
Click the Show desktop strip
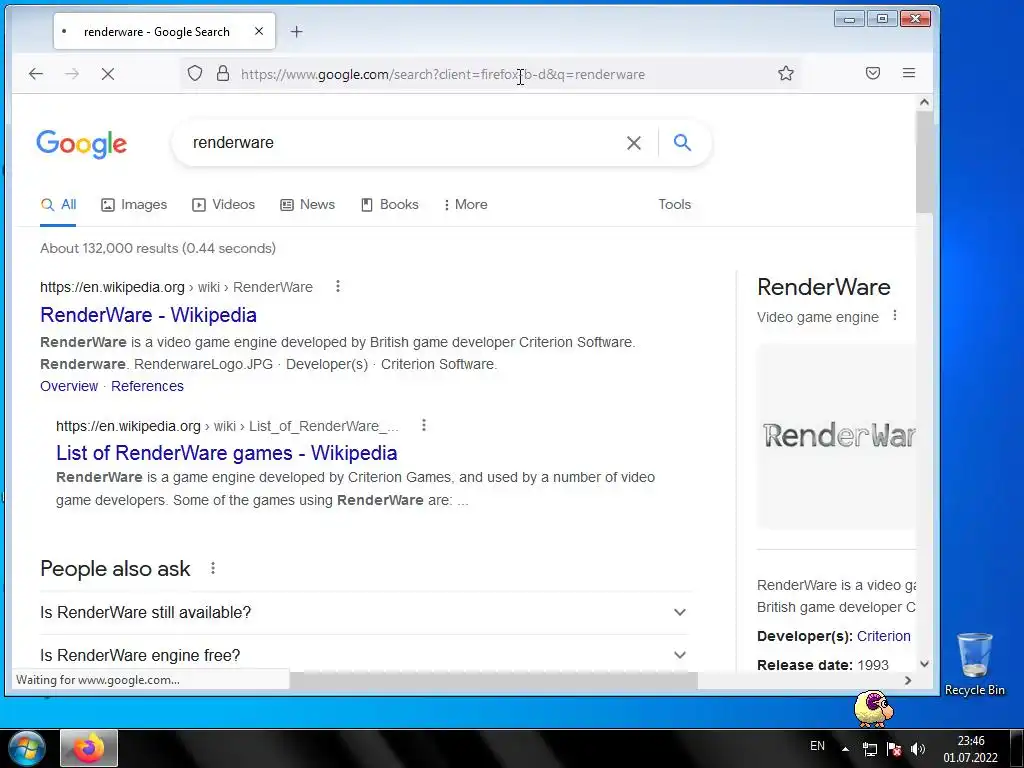(x=1017, y=748)
